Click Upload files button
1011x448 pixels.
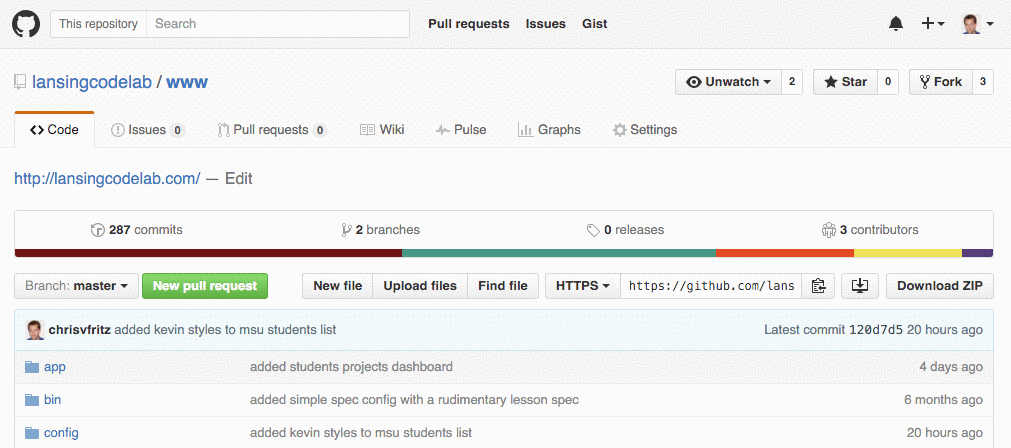coord(420,286)
